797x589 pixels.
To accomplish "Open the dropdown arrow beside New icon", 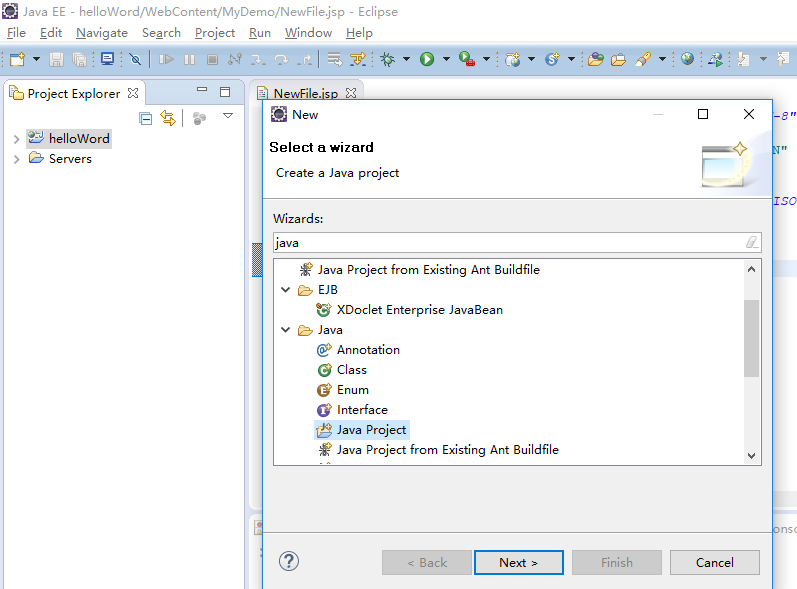I will pos(36,59).
